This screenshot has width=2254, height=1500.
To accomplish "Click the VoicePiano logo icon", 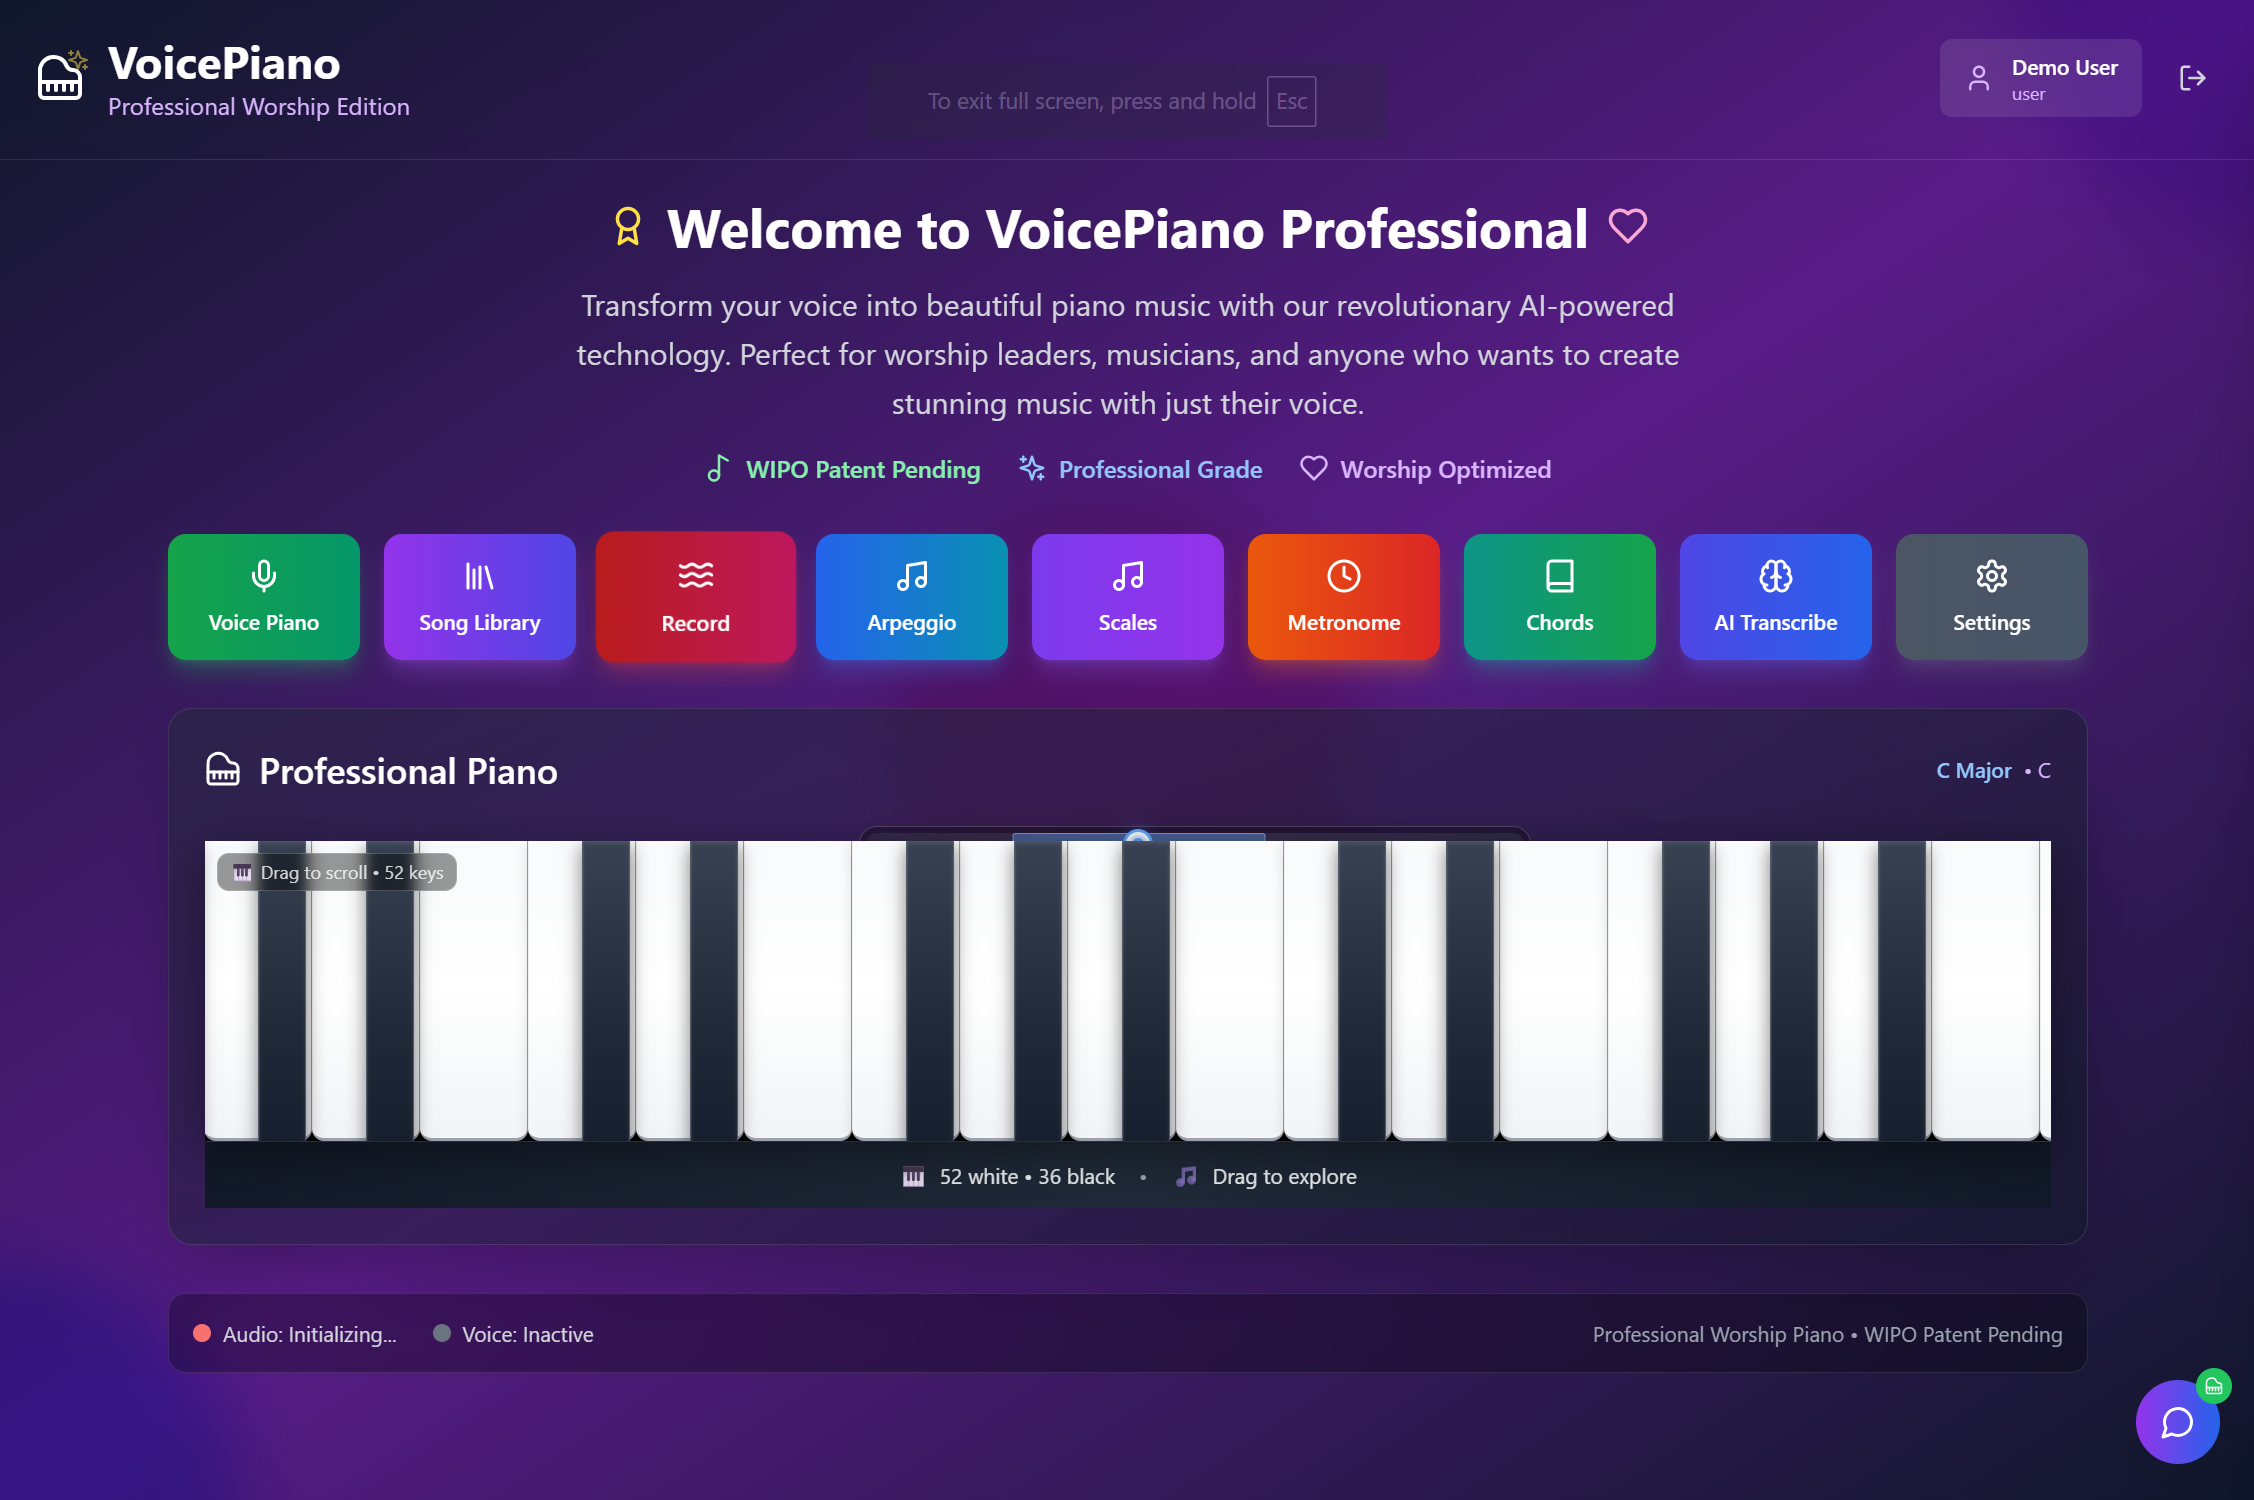I will 62,76.
